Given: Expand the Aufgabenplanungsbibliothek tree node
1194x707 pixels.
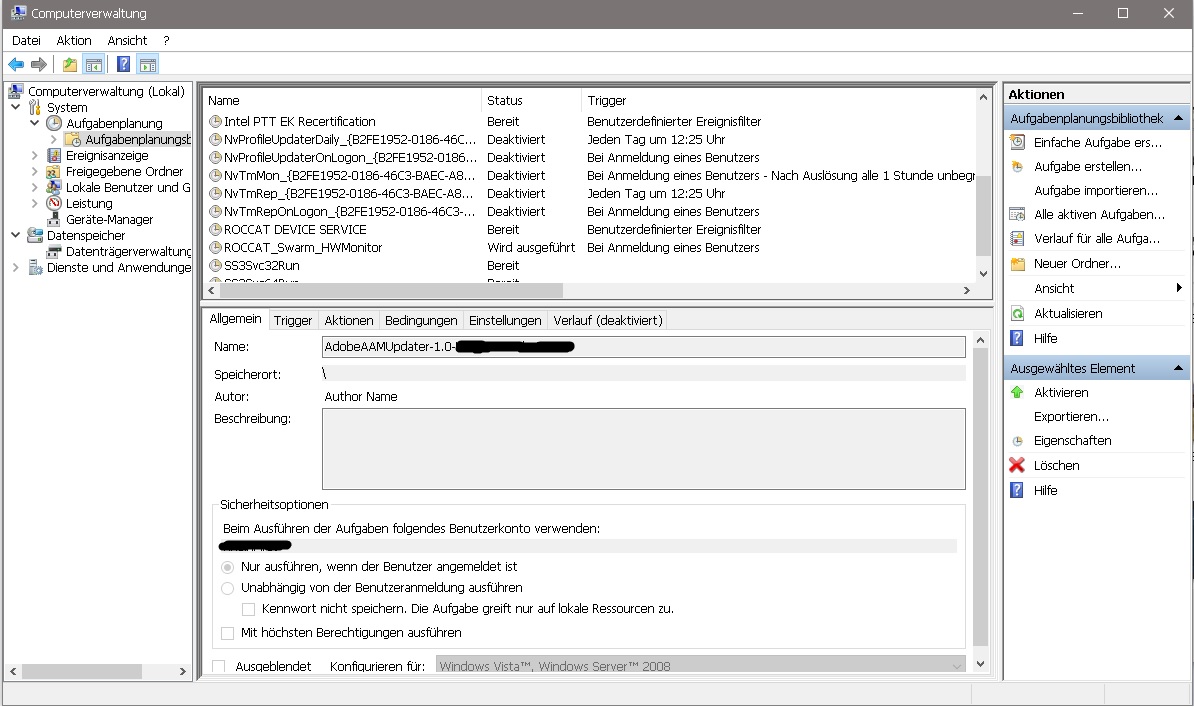Looking at the screenshot, I should pos(53,139).
